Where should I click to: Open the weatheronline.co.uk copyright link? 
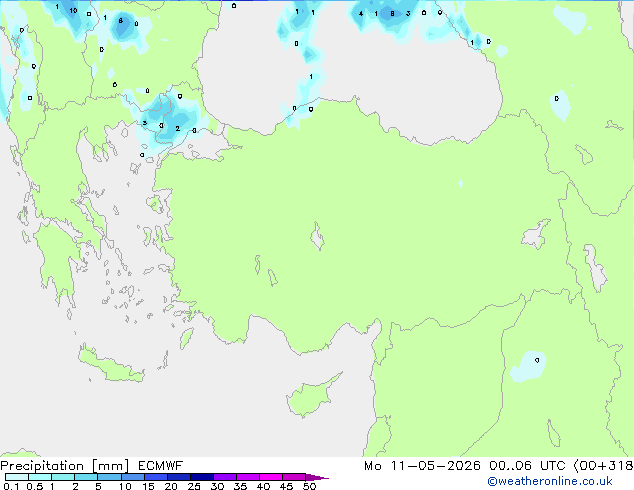(550, 481)
